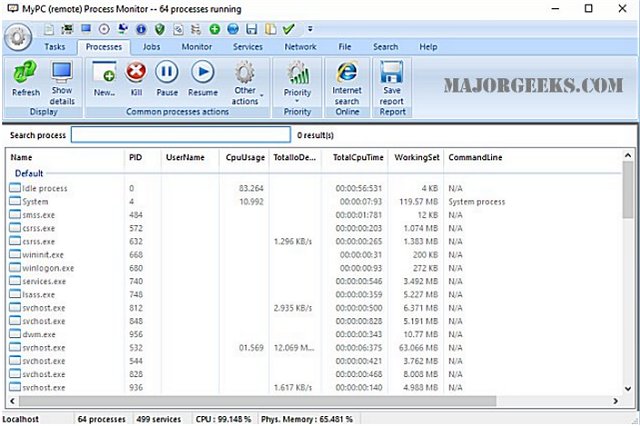Focus the Search process input field
640x426 pixels.
[x=181, y=135]
